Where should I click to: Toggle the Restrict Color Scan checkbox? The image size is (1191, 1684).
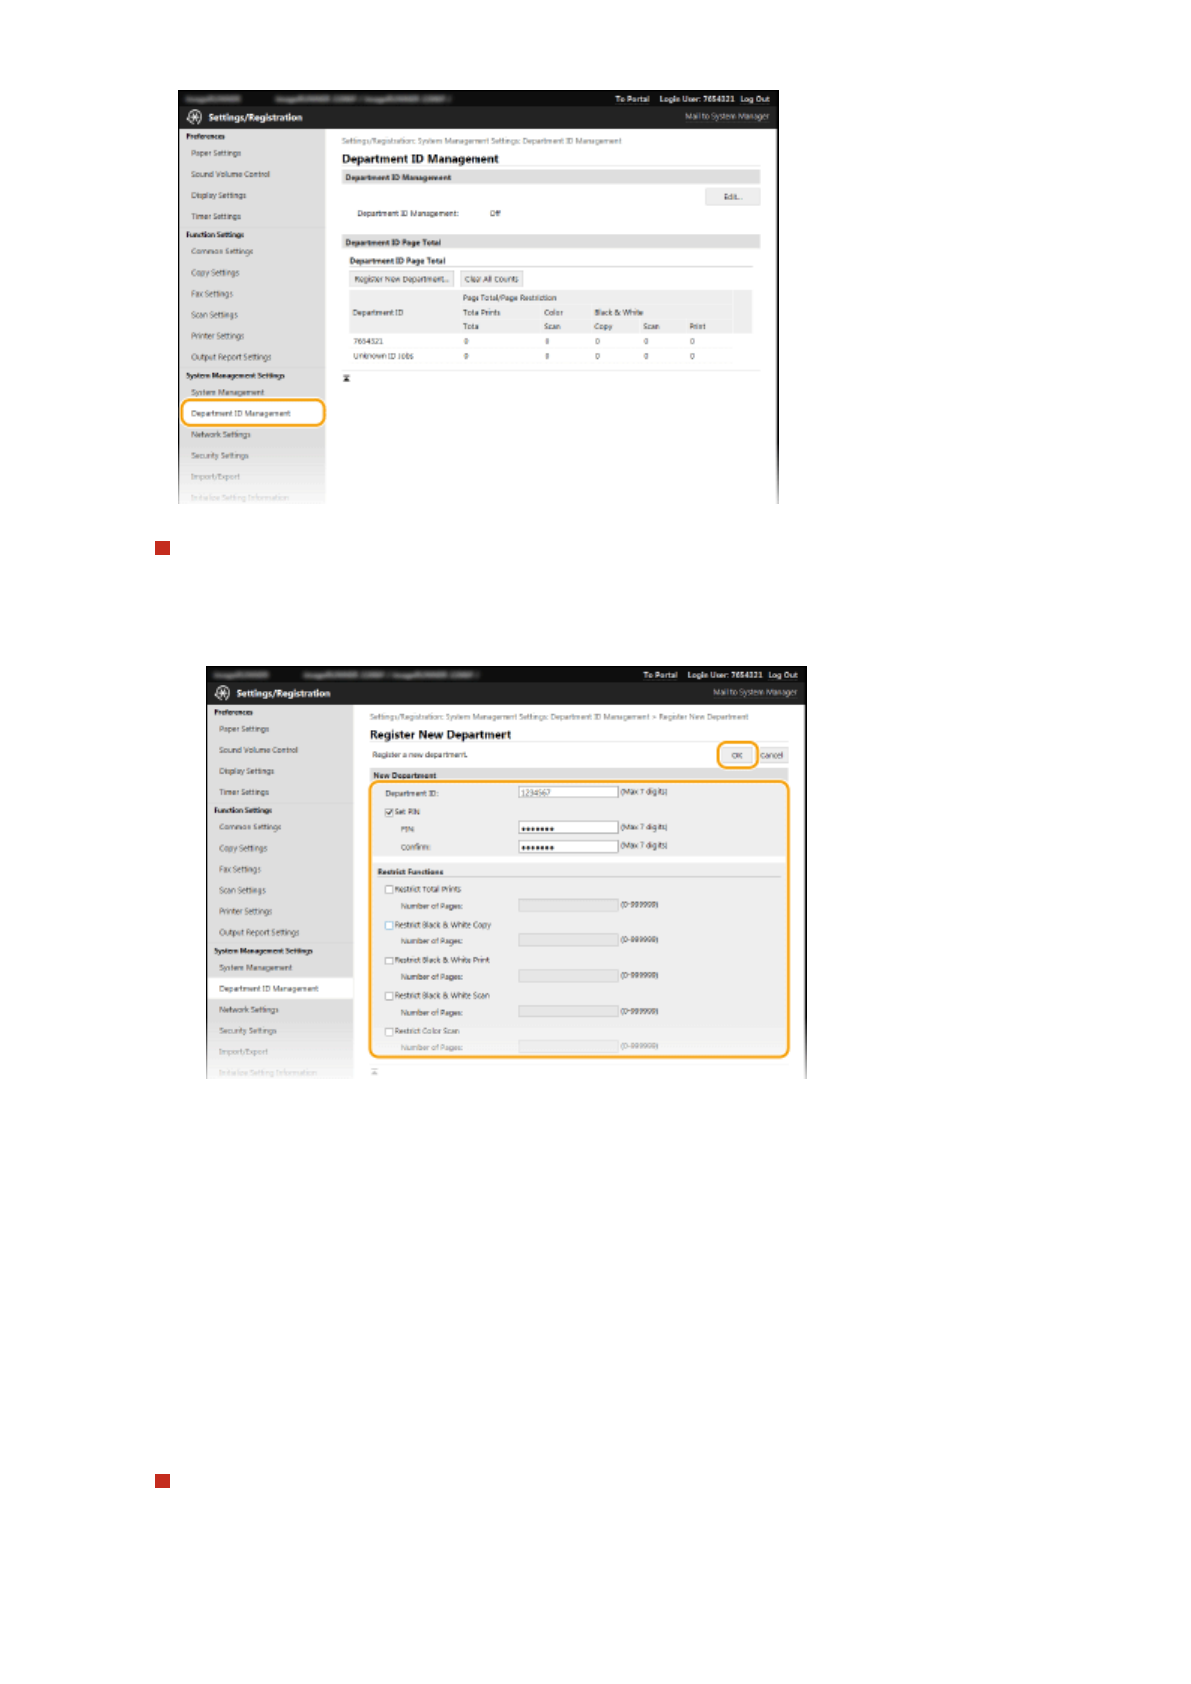point(389,1031)
